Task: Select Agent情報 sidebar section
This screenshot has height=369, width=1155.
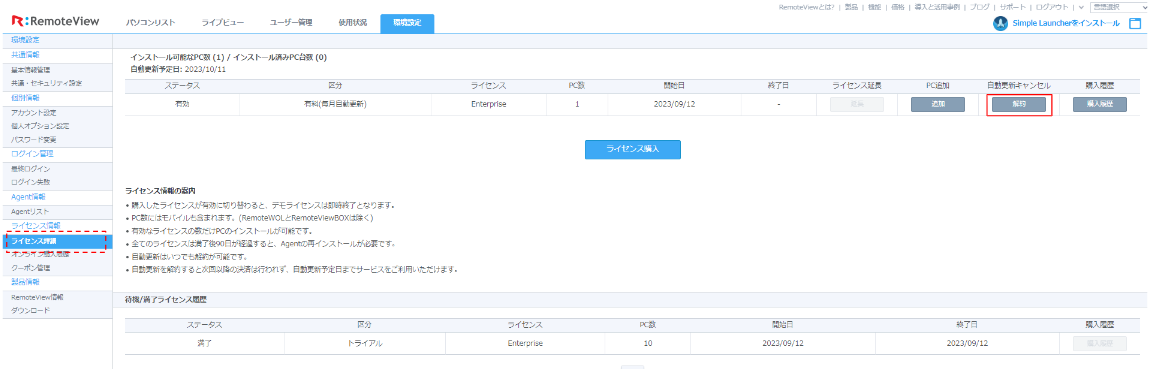Action: (x=28, y=197)
